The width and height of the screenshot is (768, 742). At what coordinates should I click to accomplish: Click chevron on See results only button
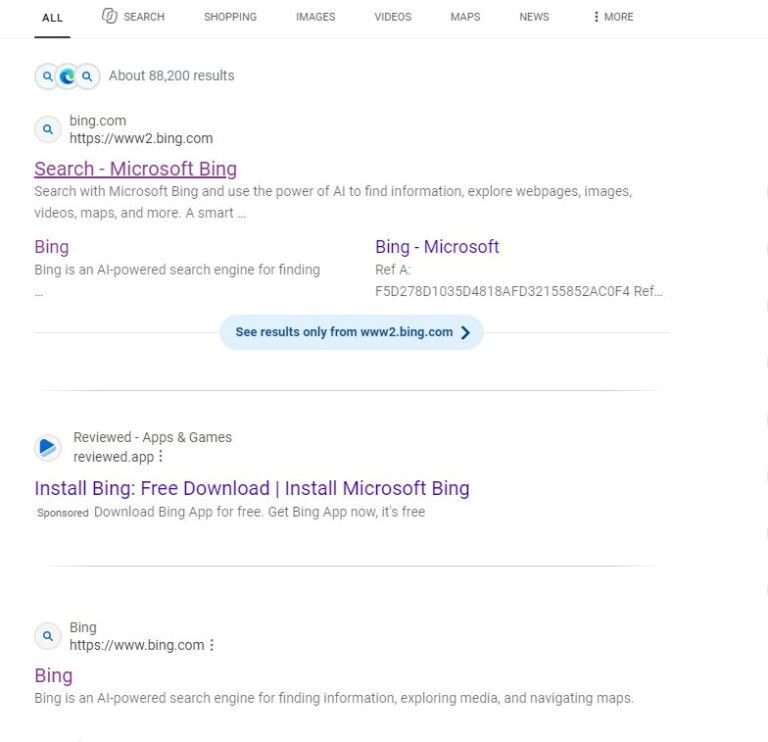tap(465, 333)
